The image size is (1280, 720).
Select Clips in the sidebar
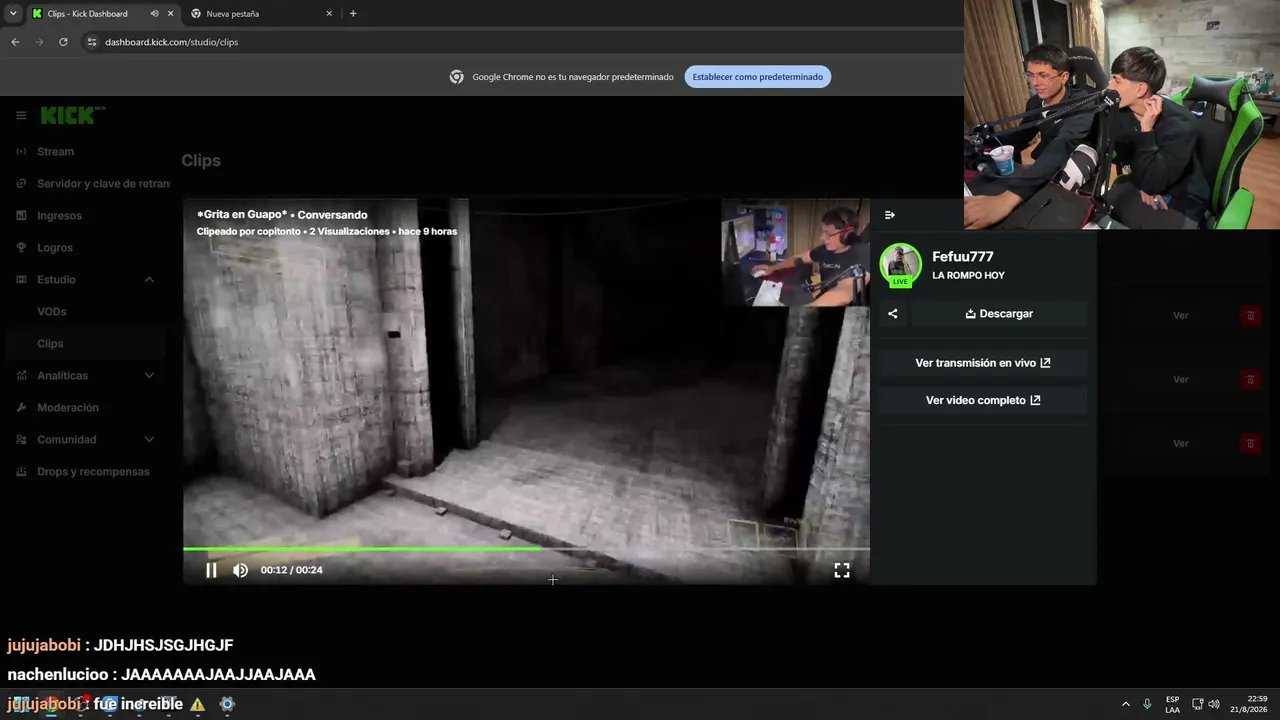[x=84, y=344]
